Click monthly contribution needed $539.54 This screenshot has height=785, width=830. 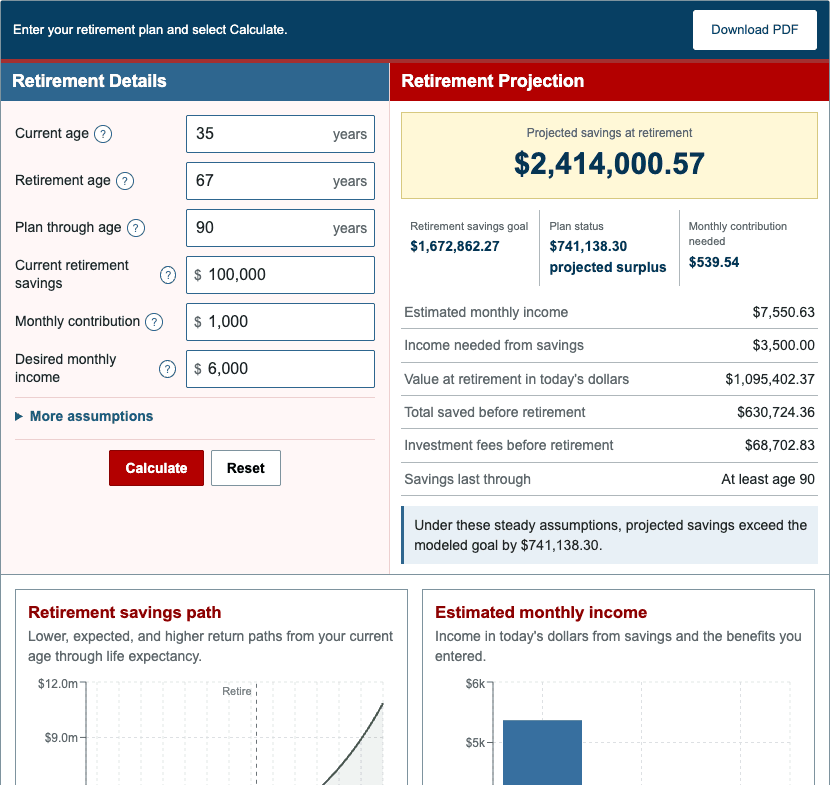coord(714,262)
